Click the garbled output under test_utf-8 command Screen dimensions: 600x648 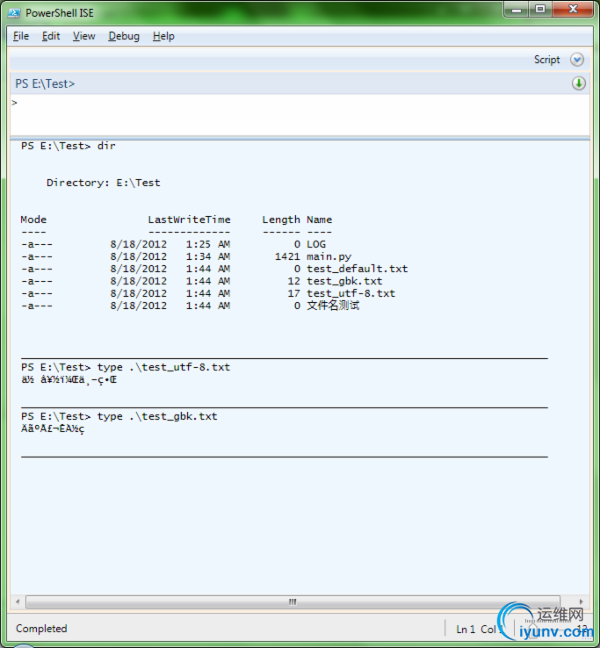pos(69,380)
